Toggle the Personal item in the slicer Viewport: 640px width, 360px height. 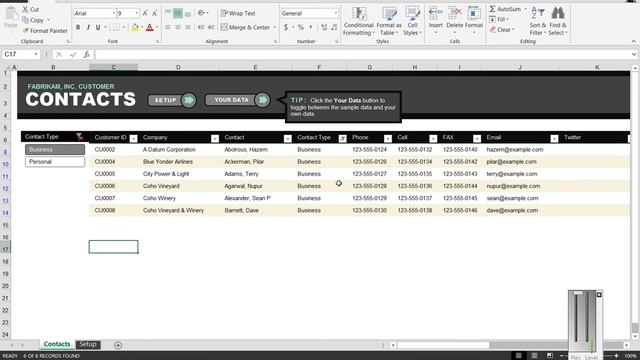(55, 162)
